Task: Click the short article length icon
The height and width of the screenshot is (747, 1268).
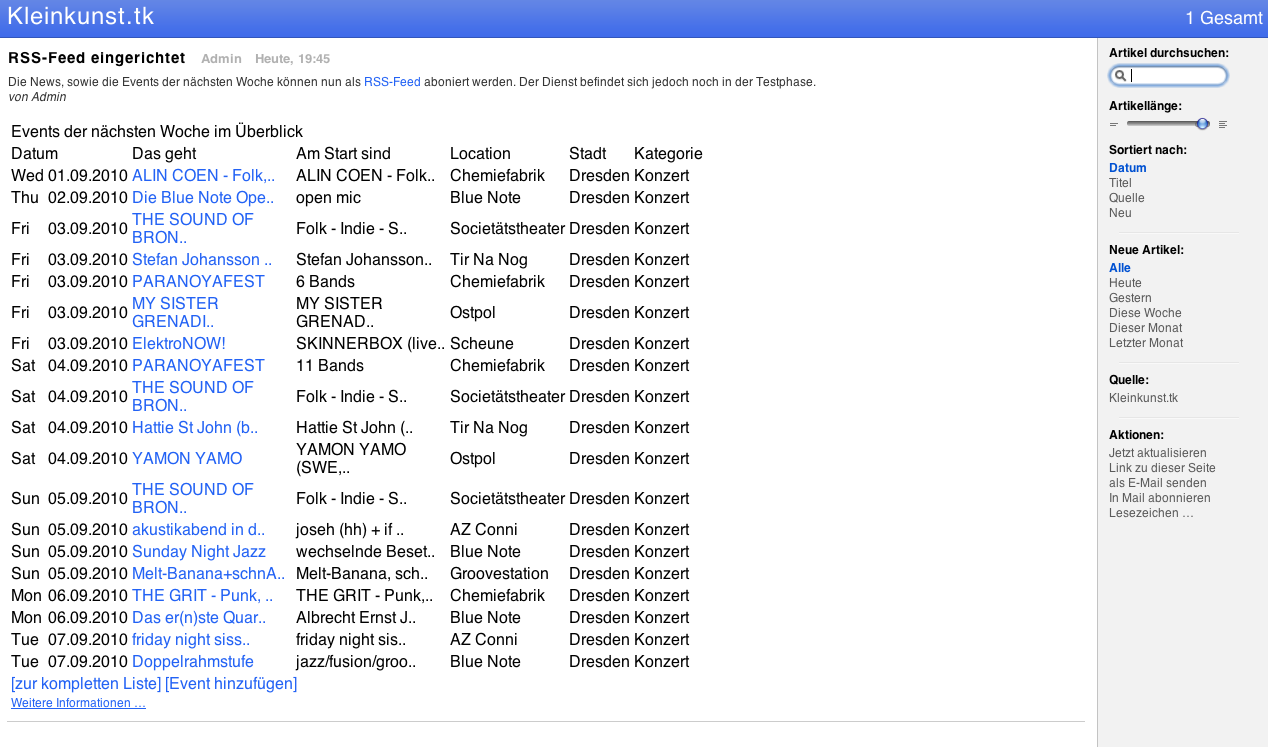Action: point(1114,124)
